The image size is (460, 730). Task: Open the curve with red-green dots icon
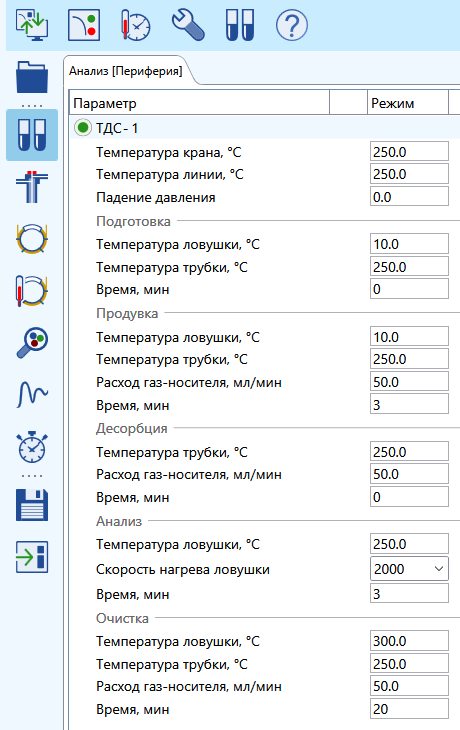point(84,25)
